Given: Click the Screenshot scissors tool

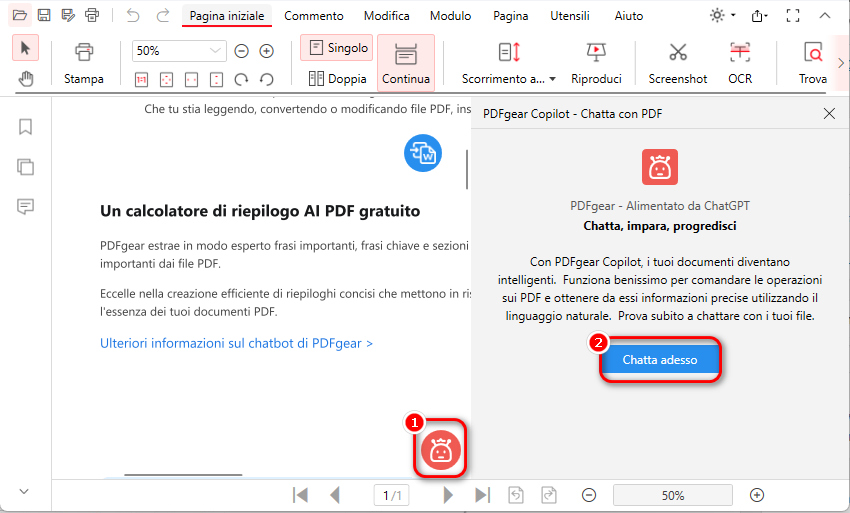Looking at the screenshot, I should click(678, 63).
